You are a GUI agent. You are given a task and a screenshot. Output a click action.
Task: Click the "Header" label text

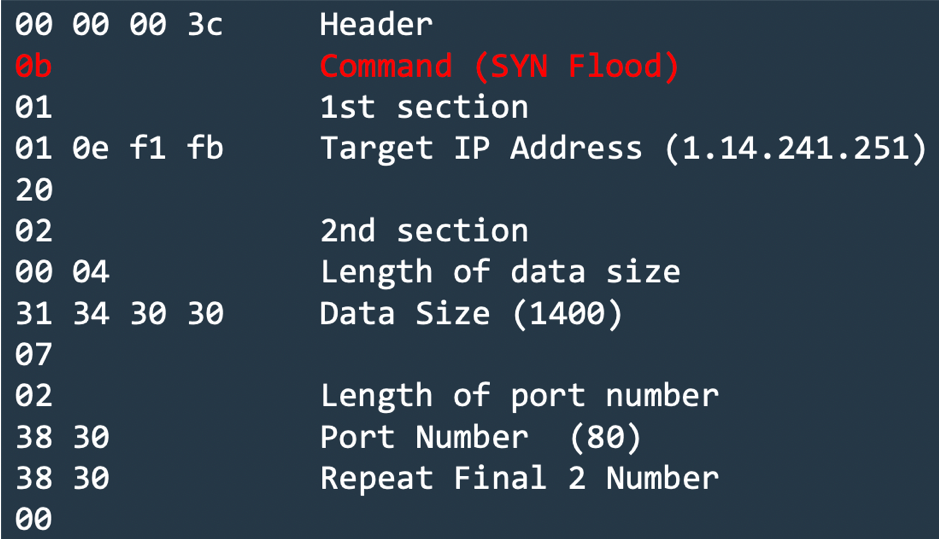click(376, 24)
